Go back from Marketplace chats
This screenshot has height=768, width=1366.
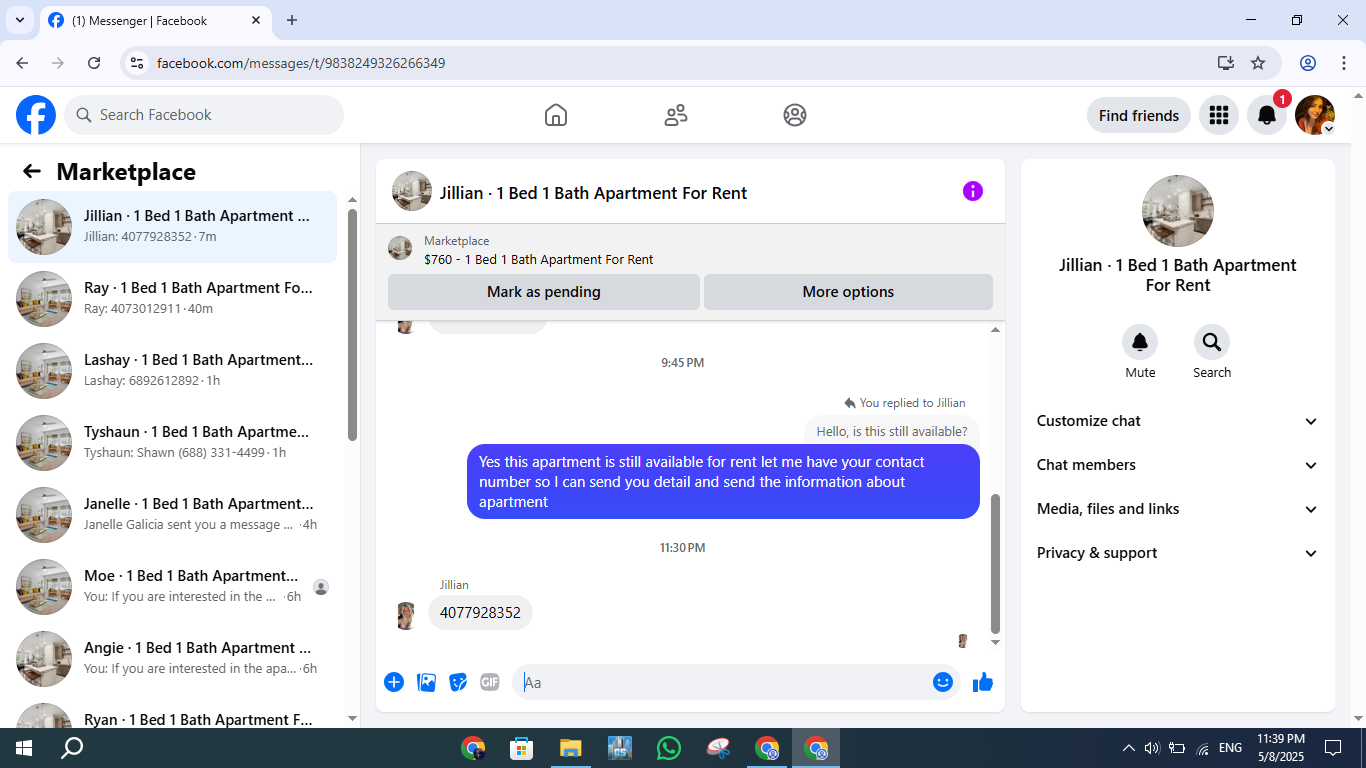point(32,171)
